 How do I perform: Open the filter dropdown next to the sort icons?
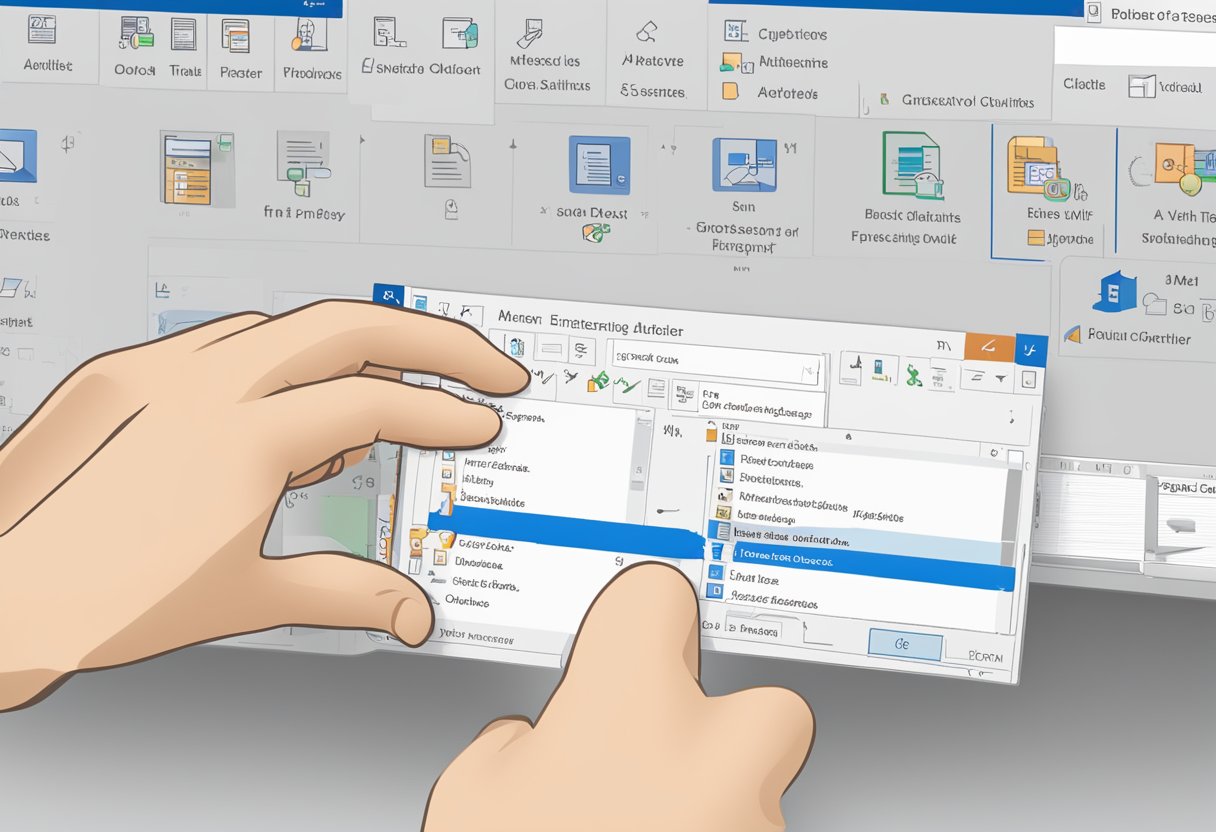point(1001,376)
